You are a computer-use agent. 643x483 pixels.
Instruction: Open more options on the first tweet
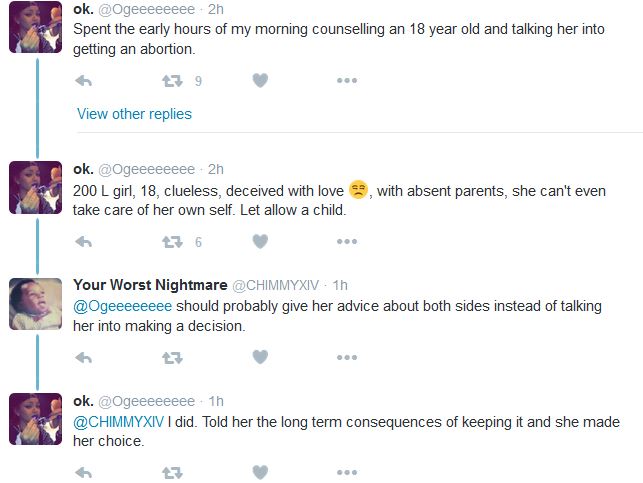pyautogui.click(x=347, y=81)
